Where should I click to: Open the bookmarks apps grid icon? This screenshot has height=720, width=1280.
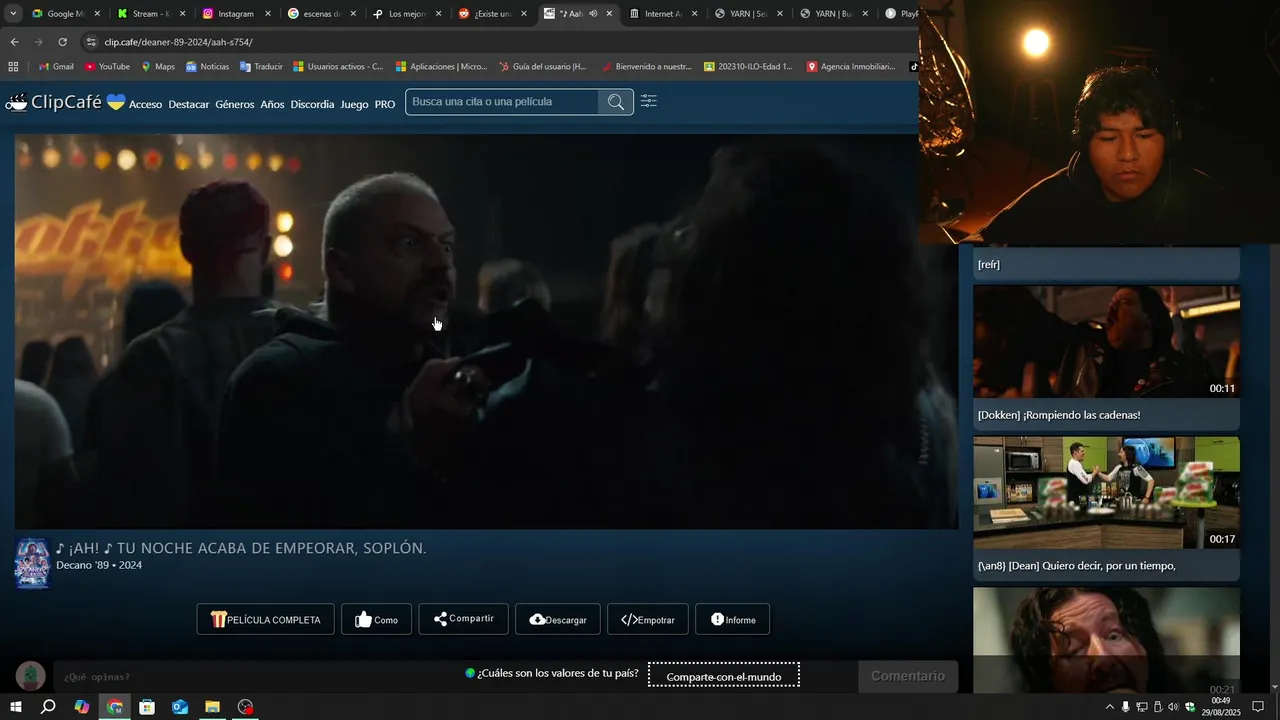[13, 67]
